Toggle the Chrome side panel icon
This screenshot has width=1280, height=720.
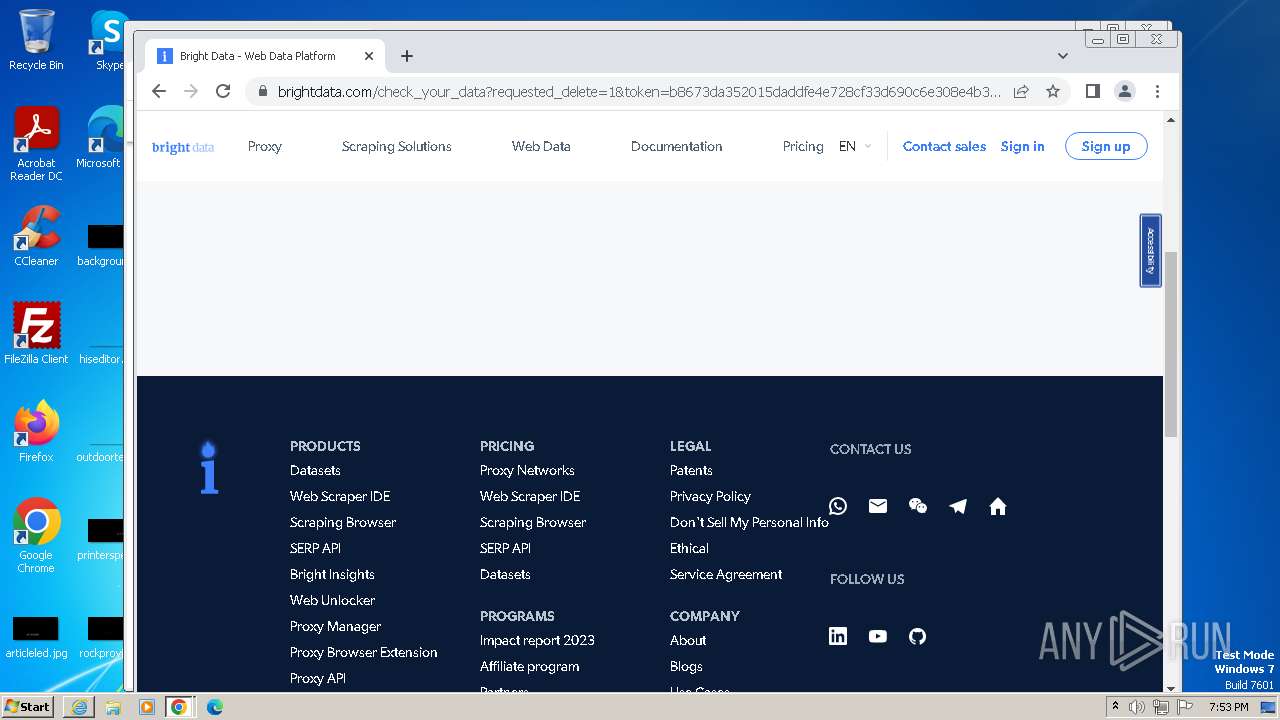coord(1093,91)
